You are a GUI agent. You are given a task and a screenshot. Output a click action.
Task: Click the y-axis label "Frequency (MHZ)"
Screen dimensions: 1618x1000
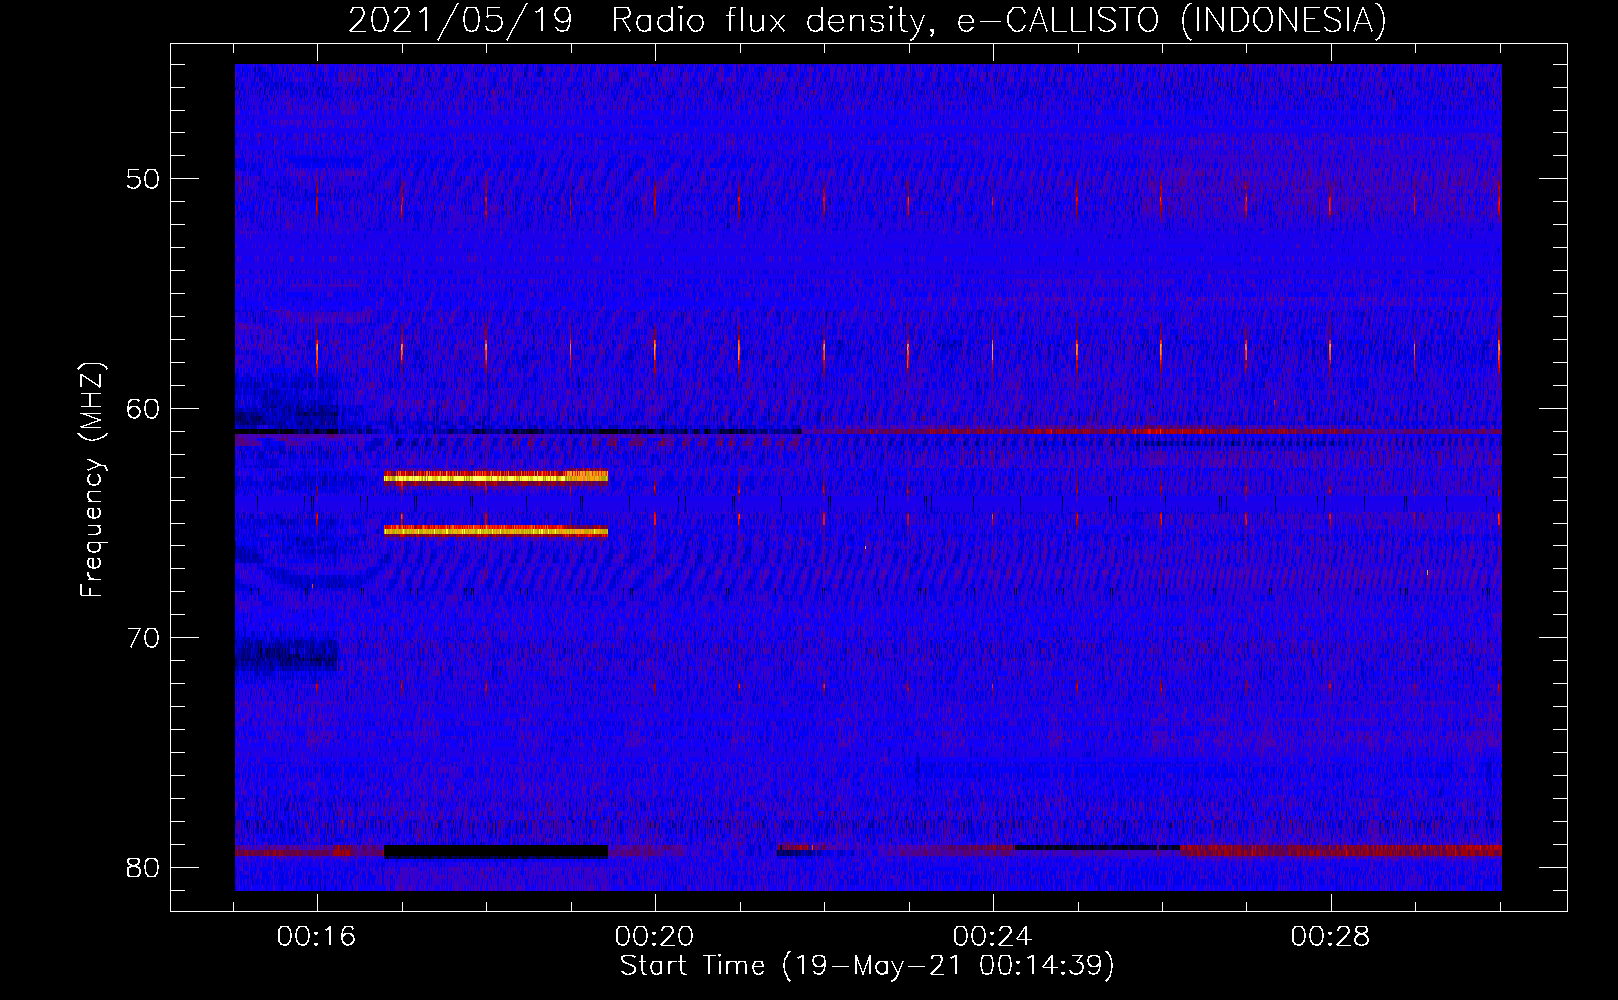(92, 480)
